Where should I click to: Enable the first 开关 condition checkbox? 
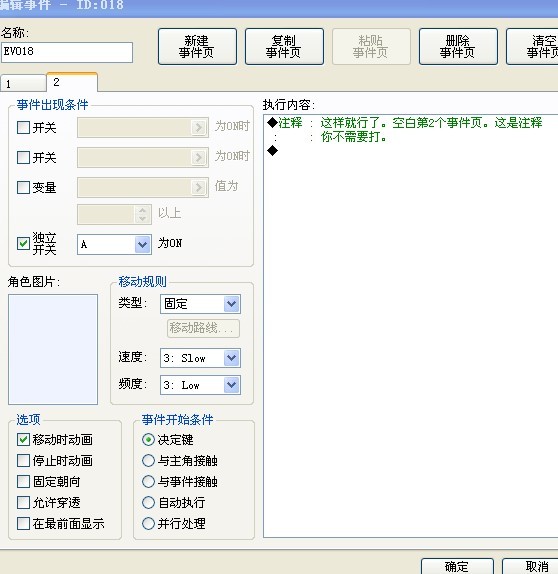tap(23, 127)
